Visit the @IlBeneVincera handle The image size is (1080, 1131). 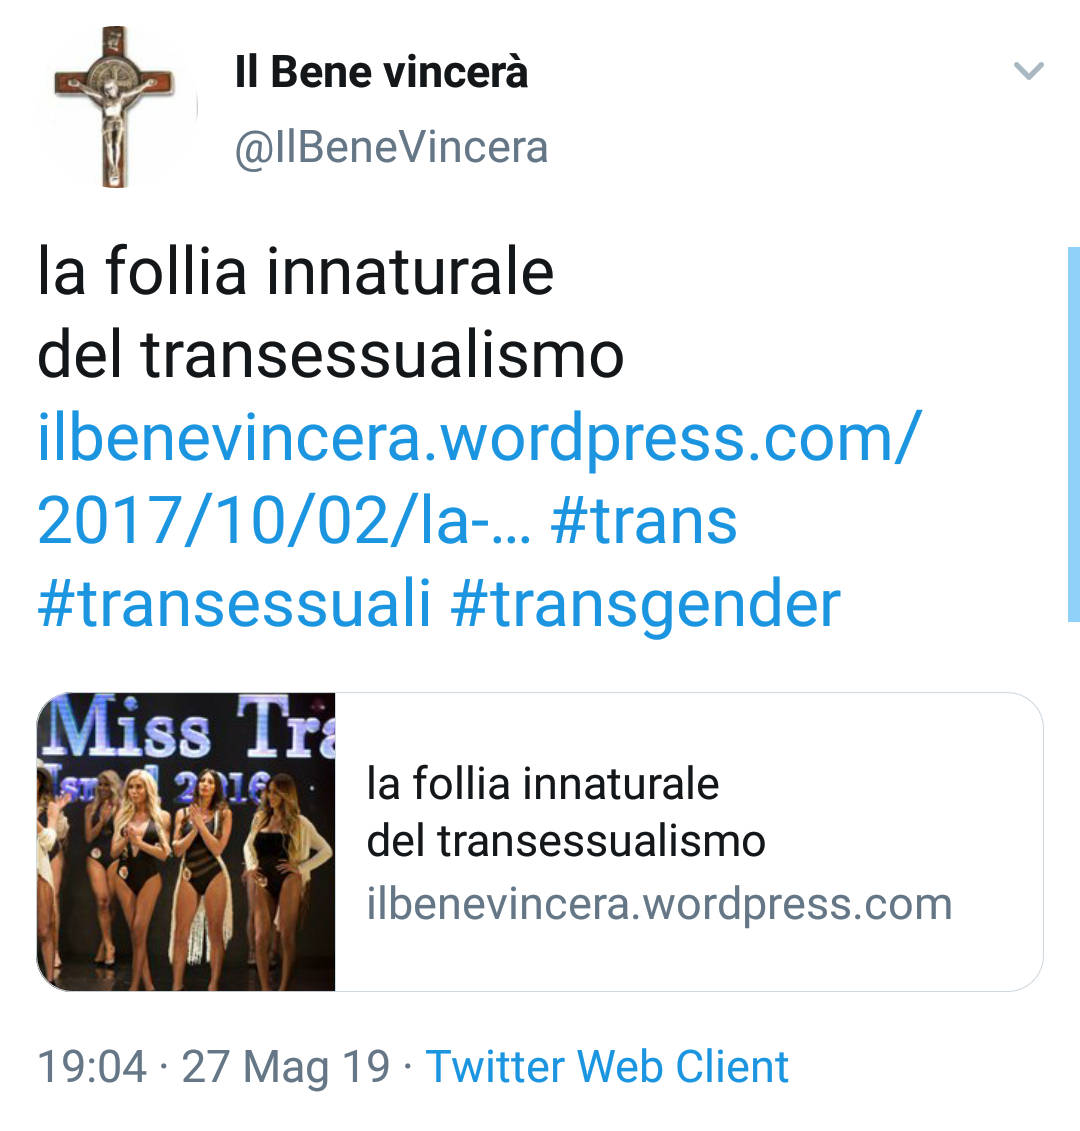(392, 148)
